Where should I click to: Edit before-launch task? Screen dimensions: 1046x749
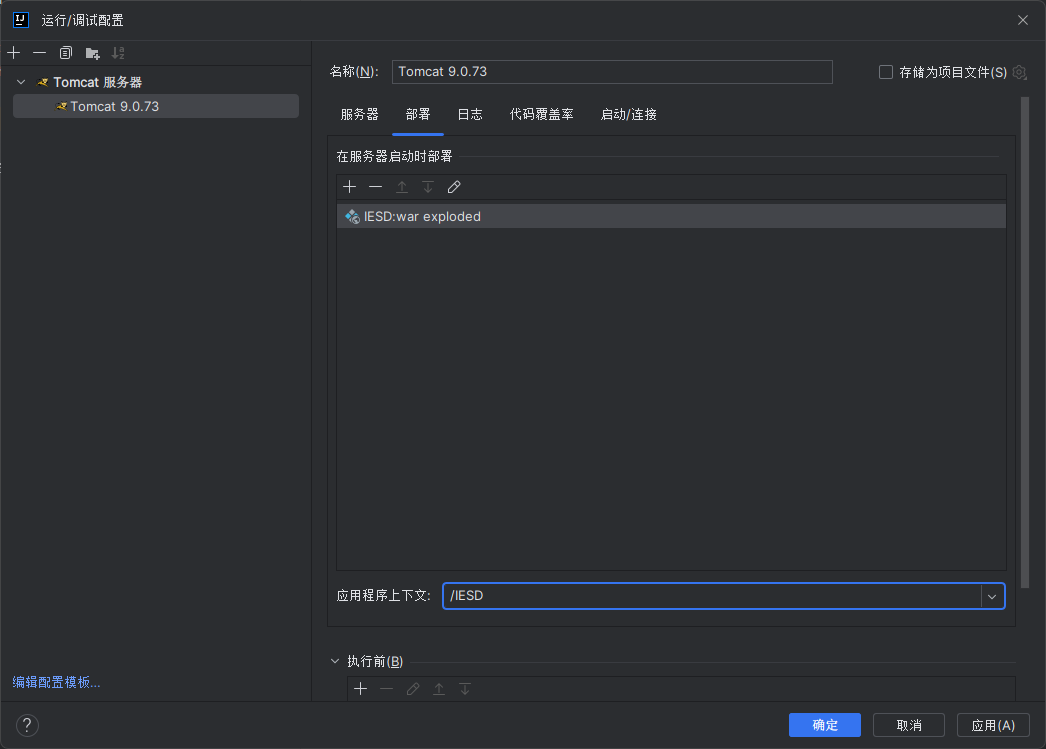pyautogui.click(x=413, y=688)
